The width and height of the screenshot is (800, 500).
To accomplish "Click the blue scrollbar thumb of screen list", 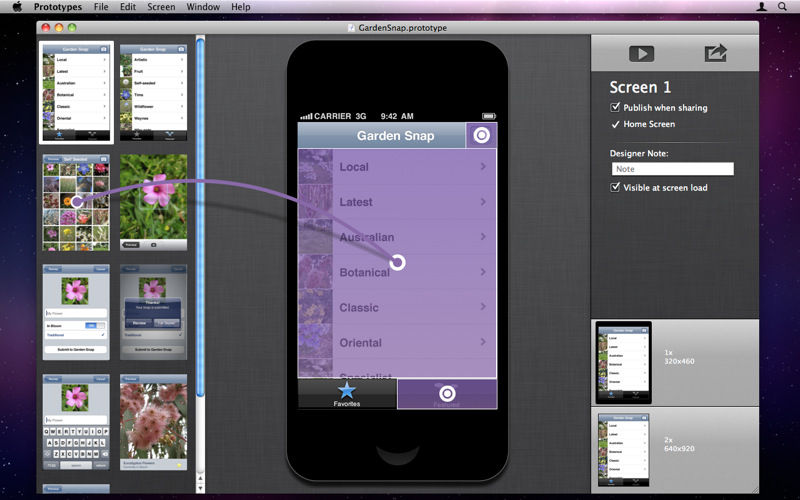I will coord(201,217).
